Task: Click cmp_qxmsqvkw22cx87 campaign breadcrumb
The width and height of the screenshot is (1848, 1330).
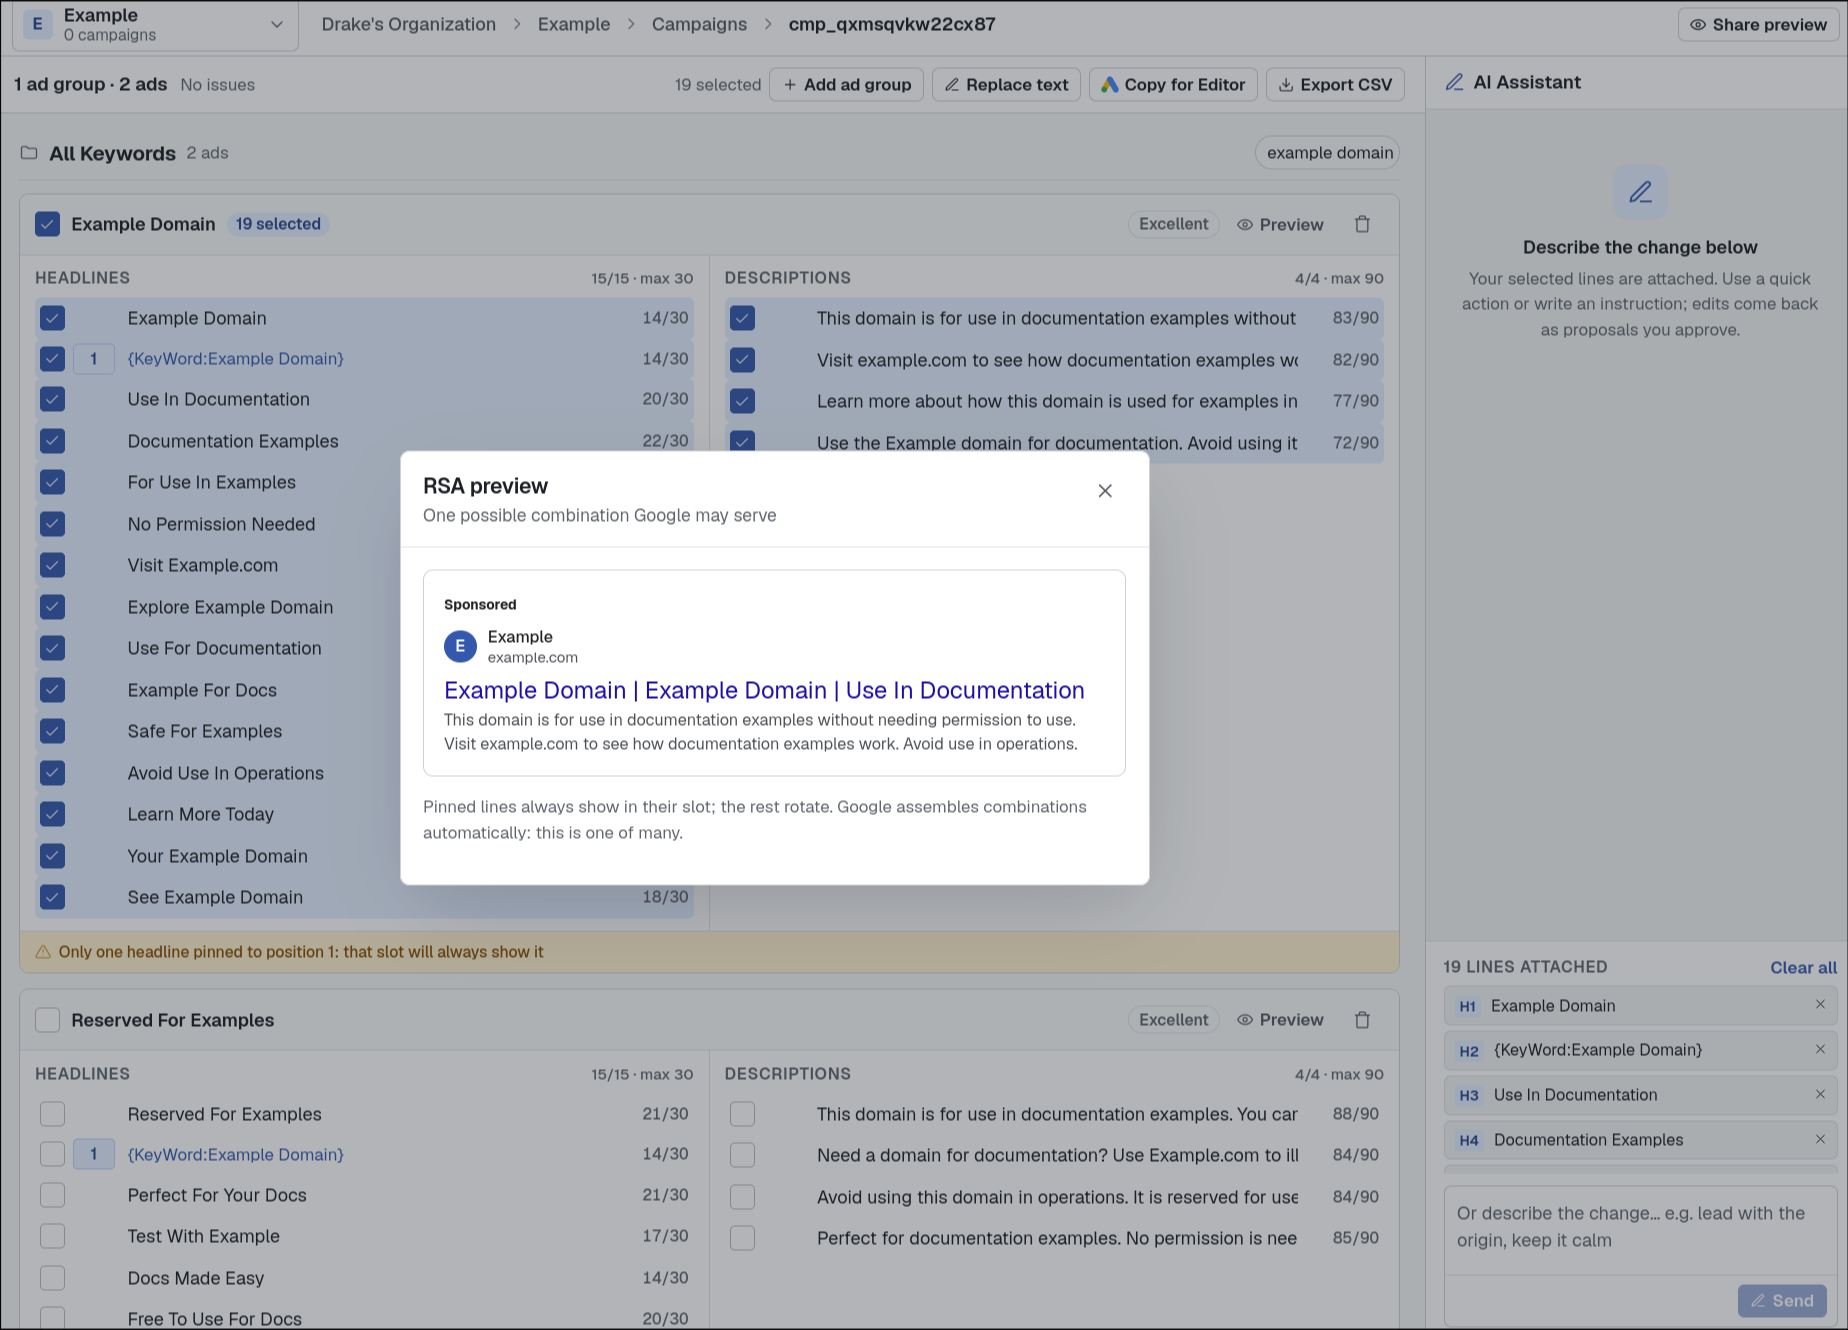Action: [892, 24]
